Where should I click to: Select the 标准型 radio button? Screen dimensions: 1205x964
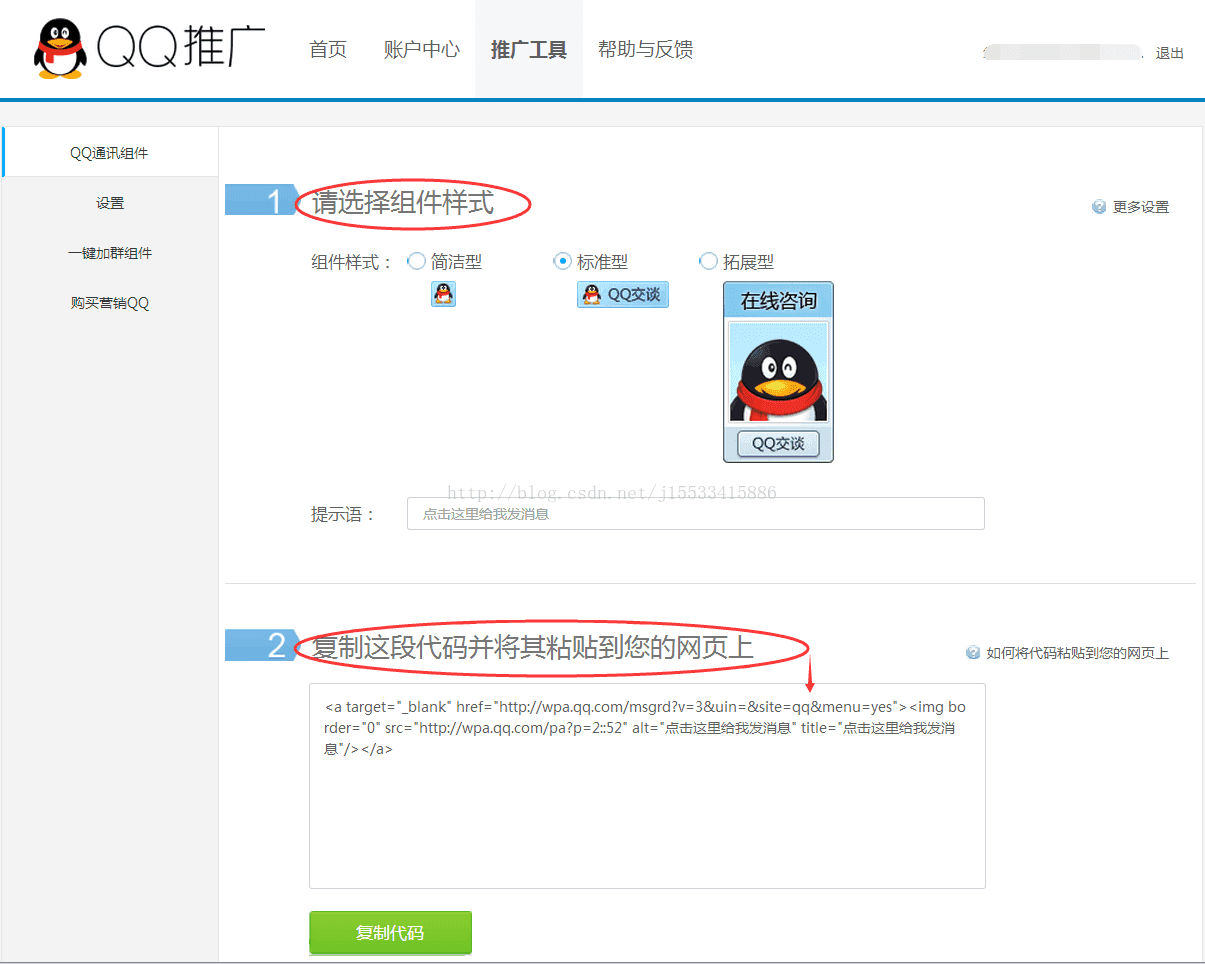[x=562, y=261]
